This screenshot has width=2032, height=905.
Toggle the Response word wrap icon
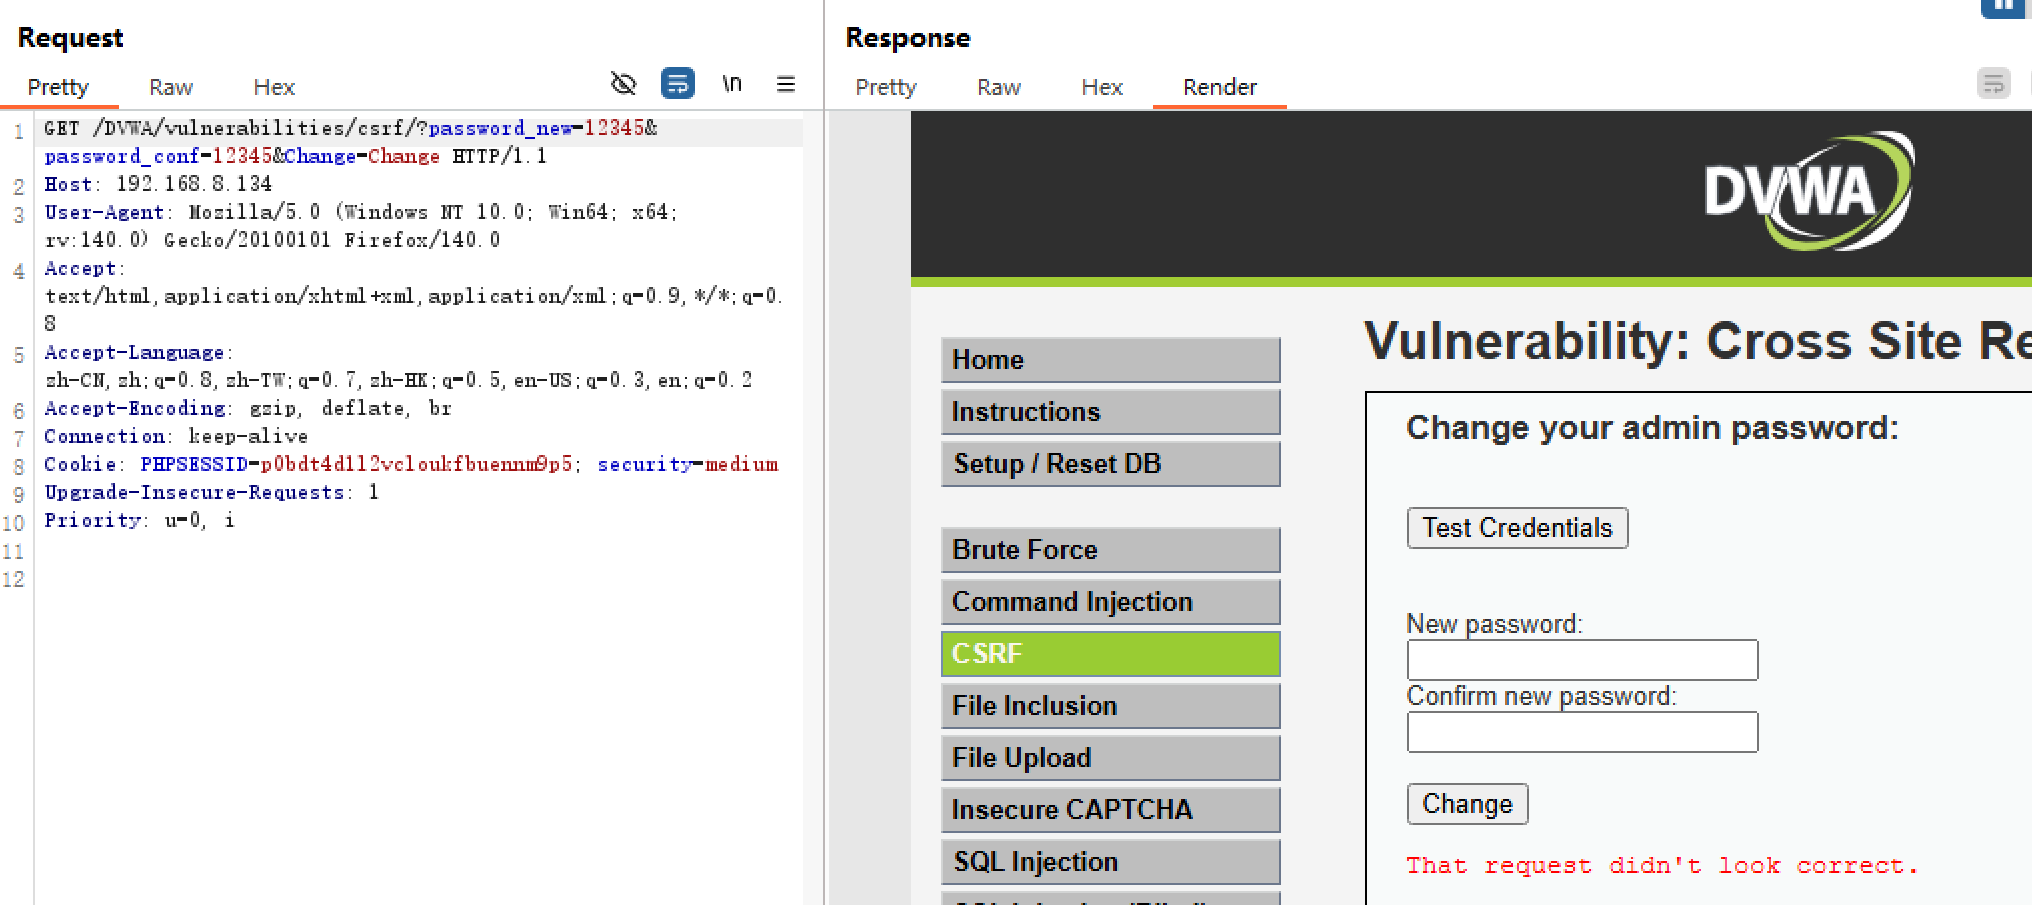1994,83
